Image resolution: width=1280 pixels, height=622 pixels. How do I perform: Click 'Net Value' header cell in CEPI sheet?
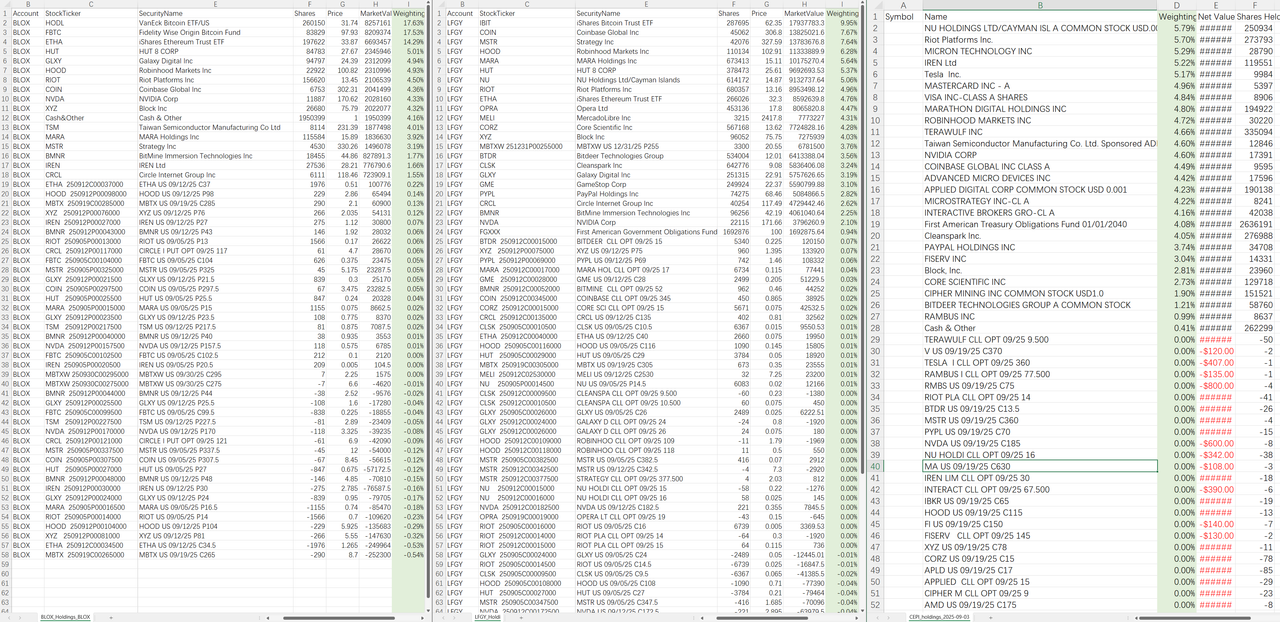coord(1216,16)
